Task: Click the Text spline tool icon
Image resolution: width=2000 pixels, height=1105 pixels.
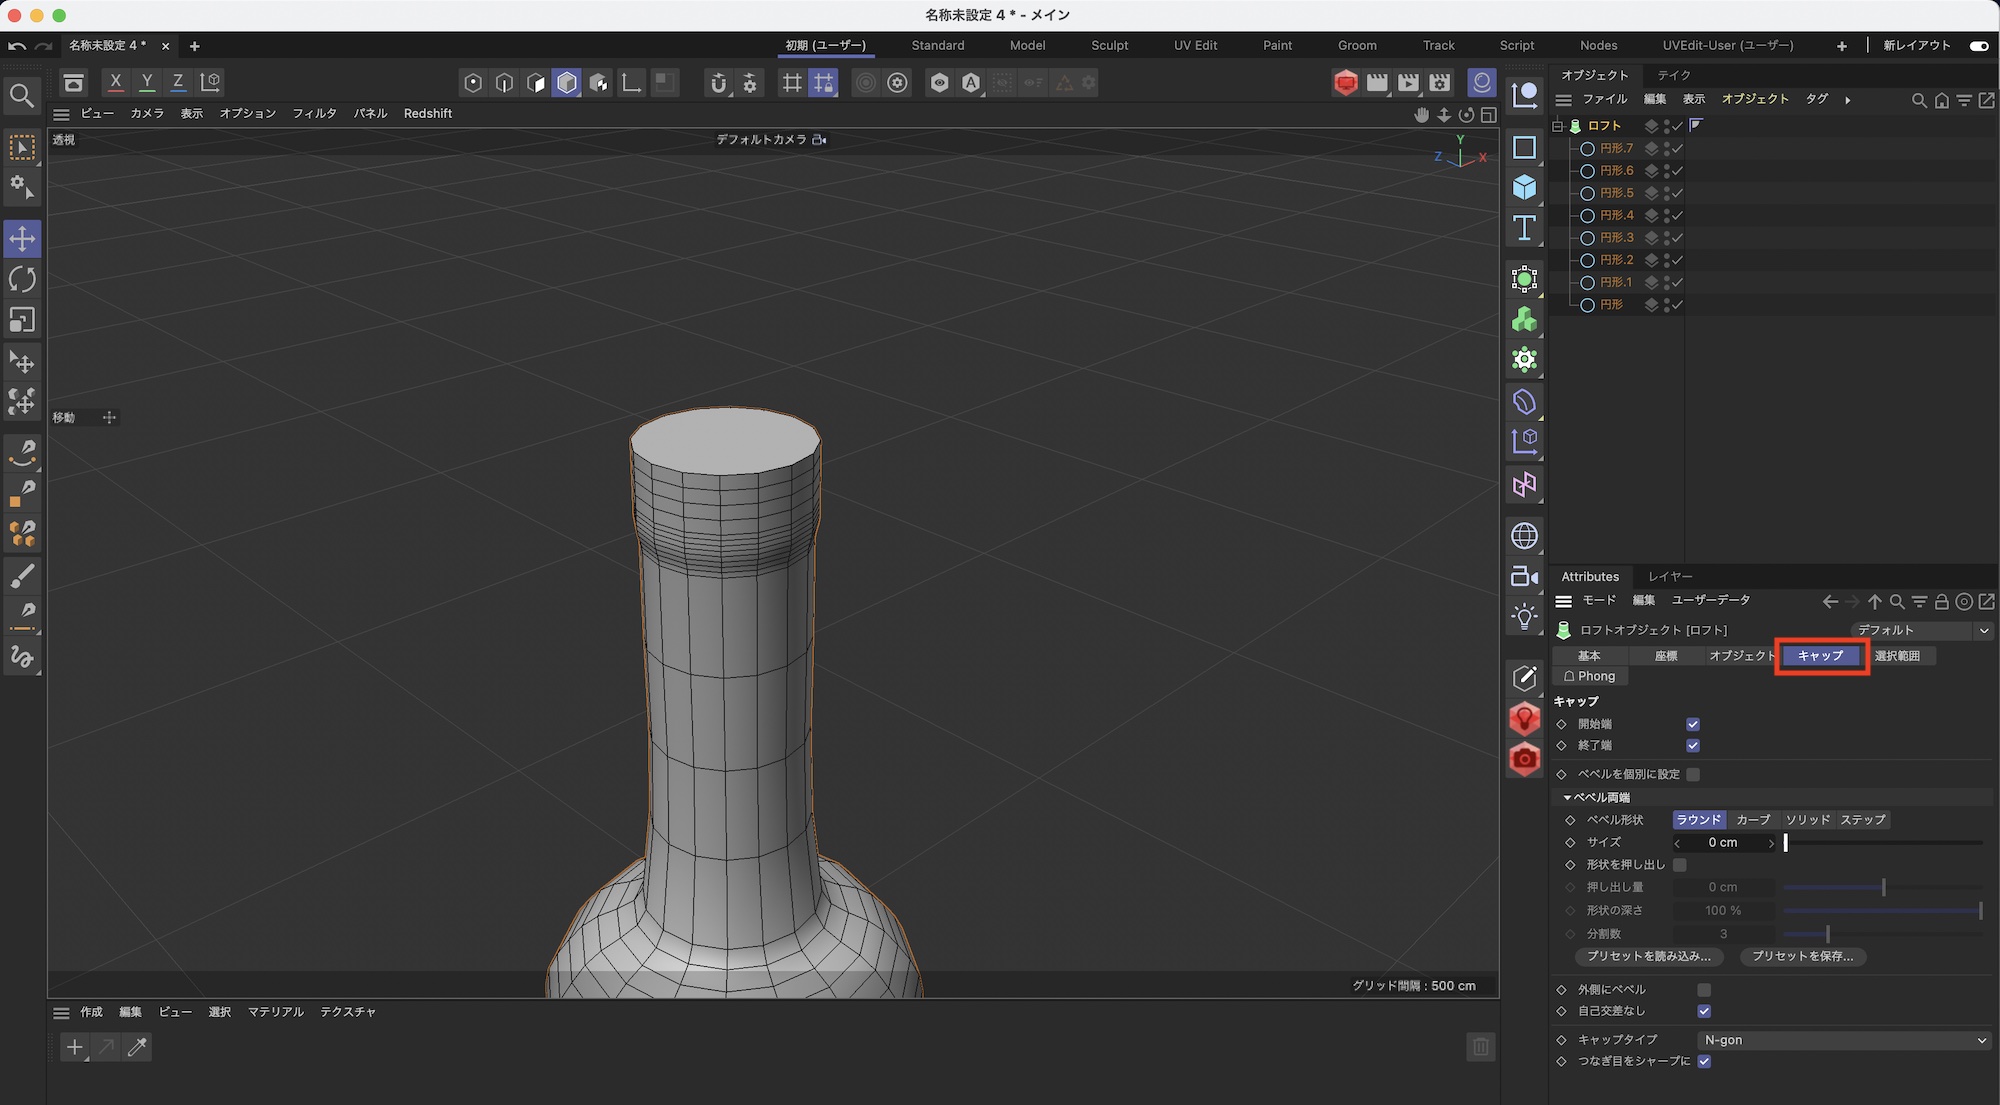Action: coord(1524,228)
